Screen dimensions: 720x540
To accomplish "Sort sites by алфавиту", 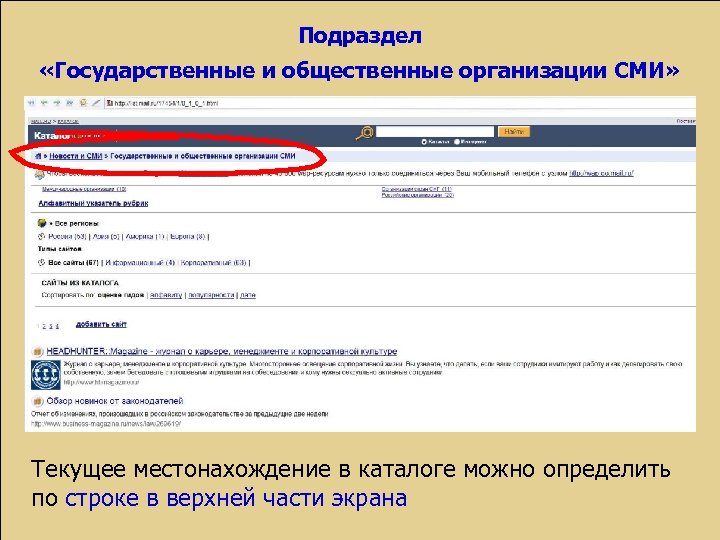I will (166, 295).
